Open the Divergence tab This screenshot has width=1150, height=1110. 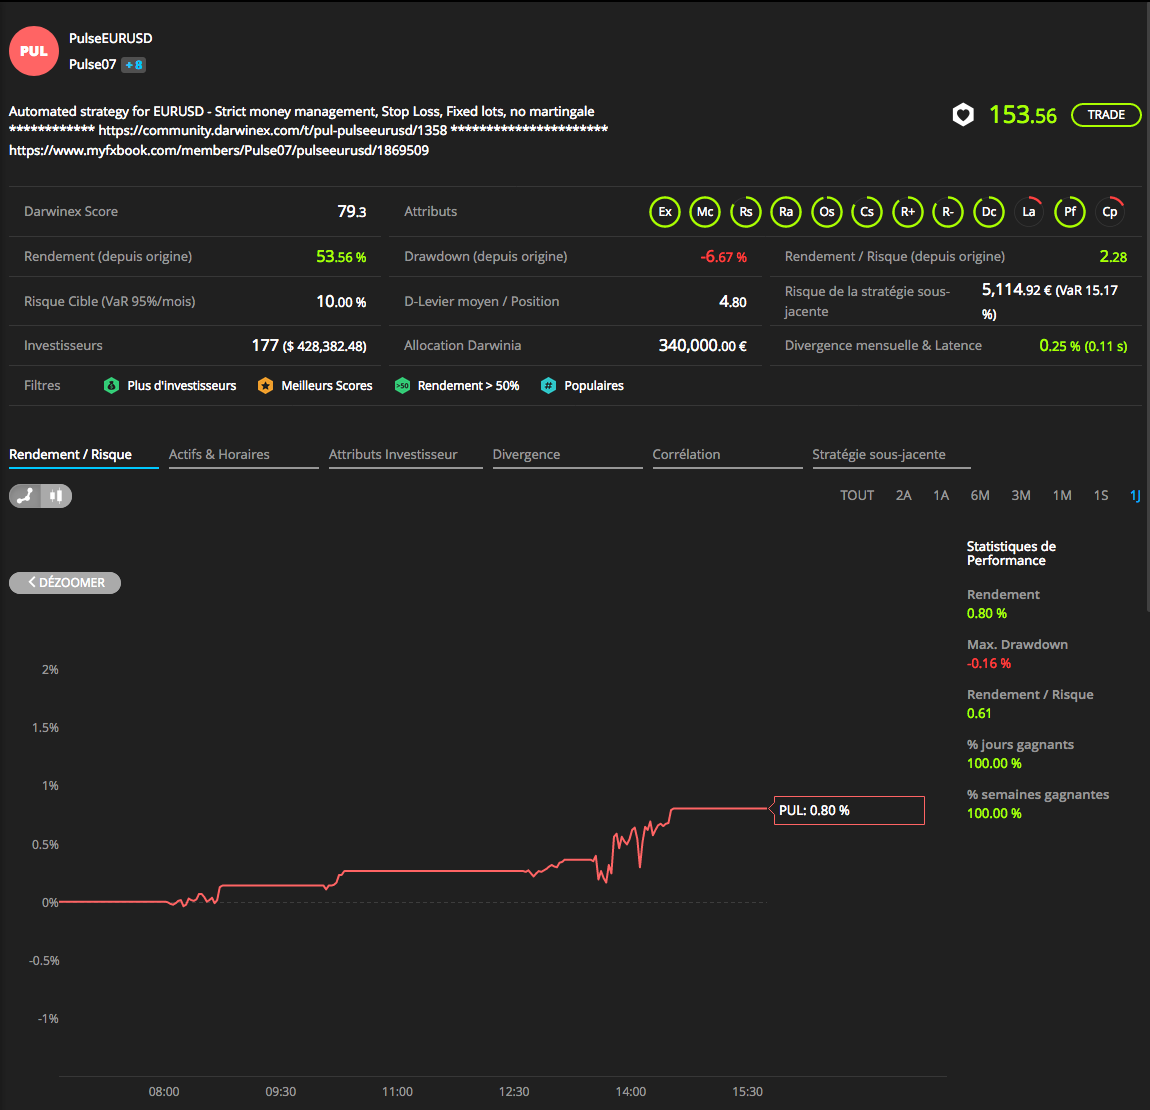(x=568, y=455)
